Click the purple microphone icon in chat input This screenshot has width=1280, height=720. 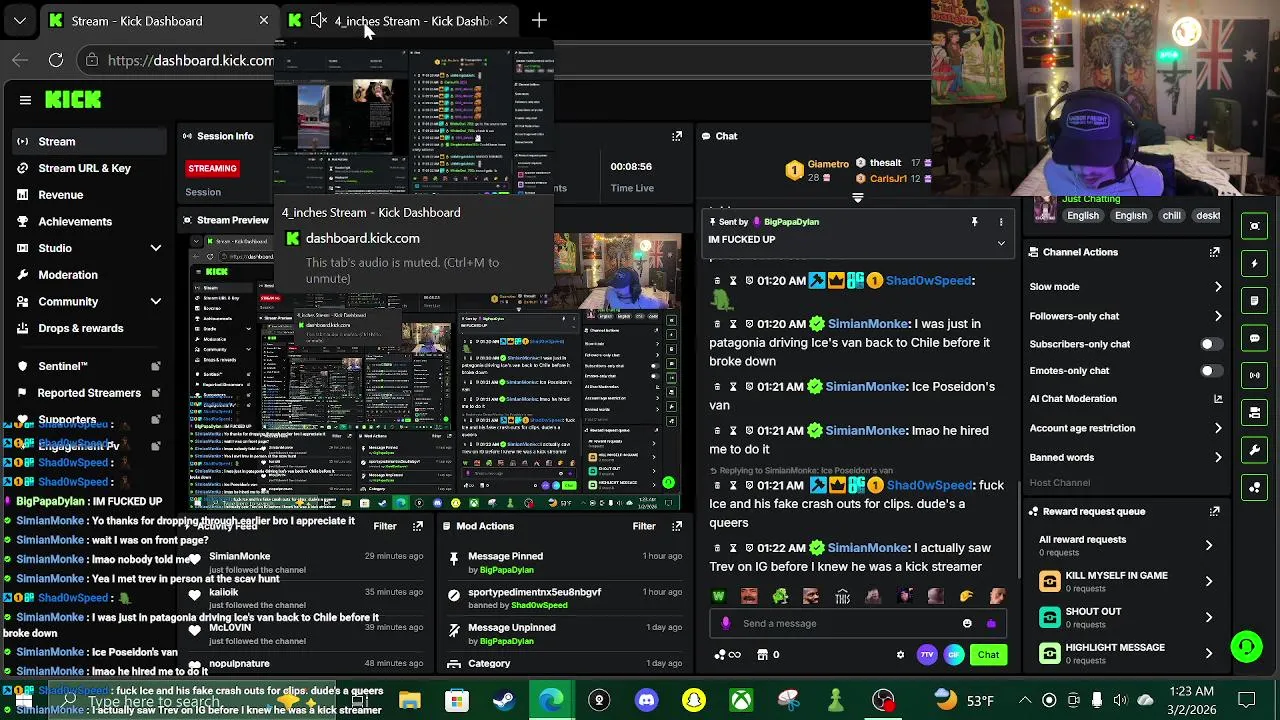726,624
